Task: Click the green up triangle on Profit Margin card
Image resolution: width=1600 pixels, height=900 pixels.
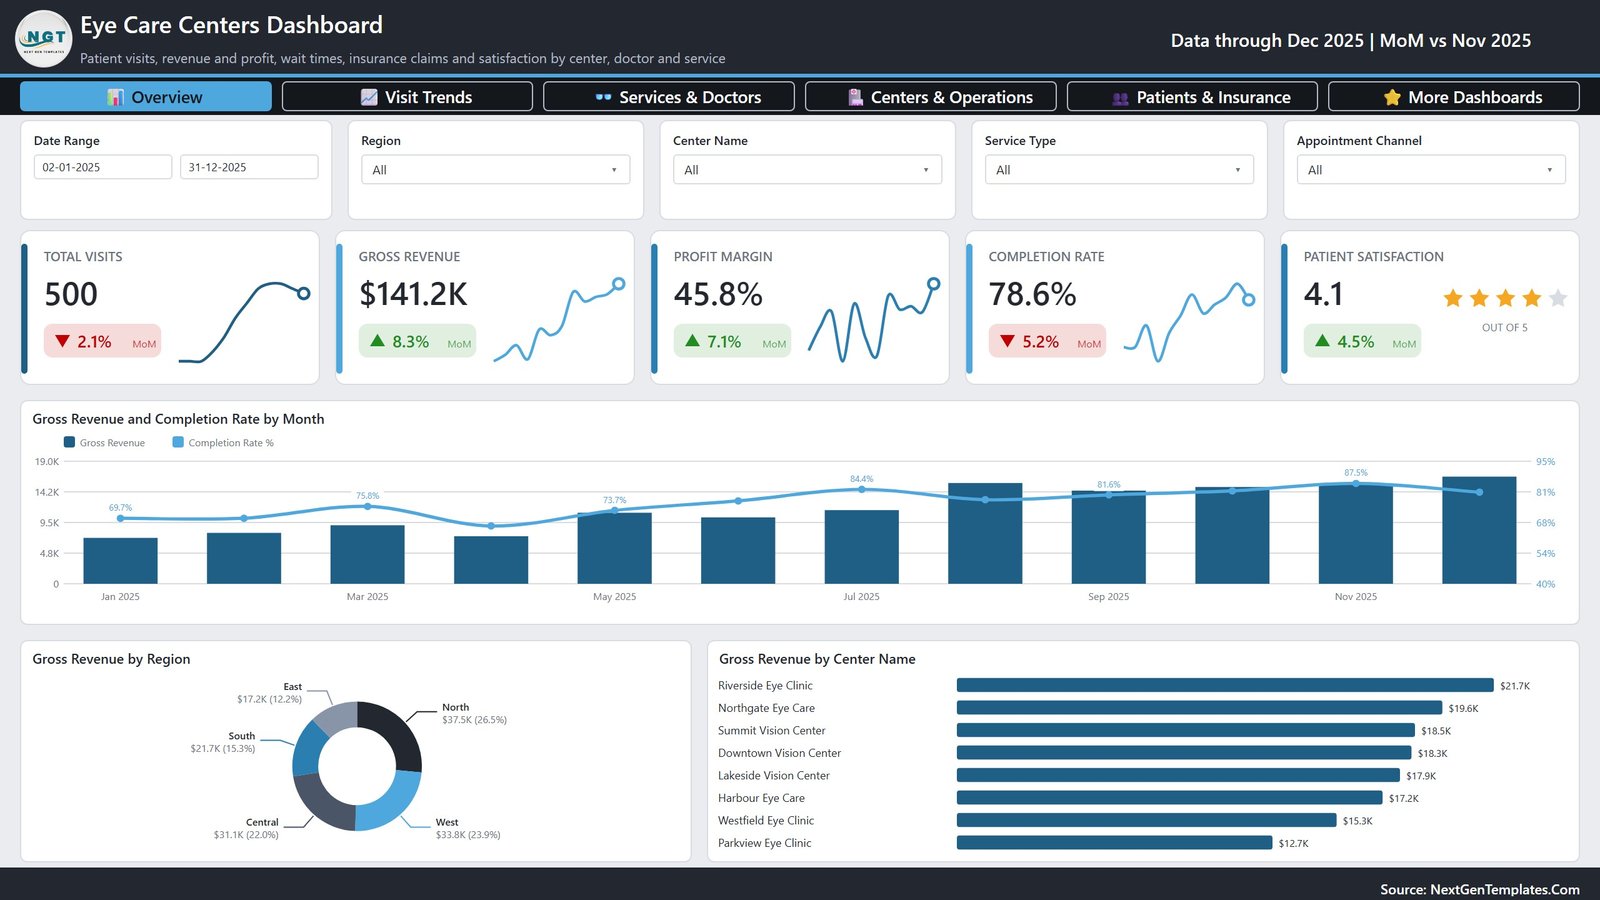Action: [692, 341]
